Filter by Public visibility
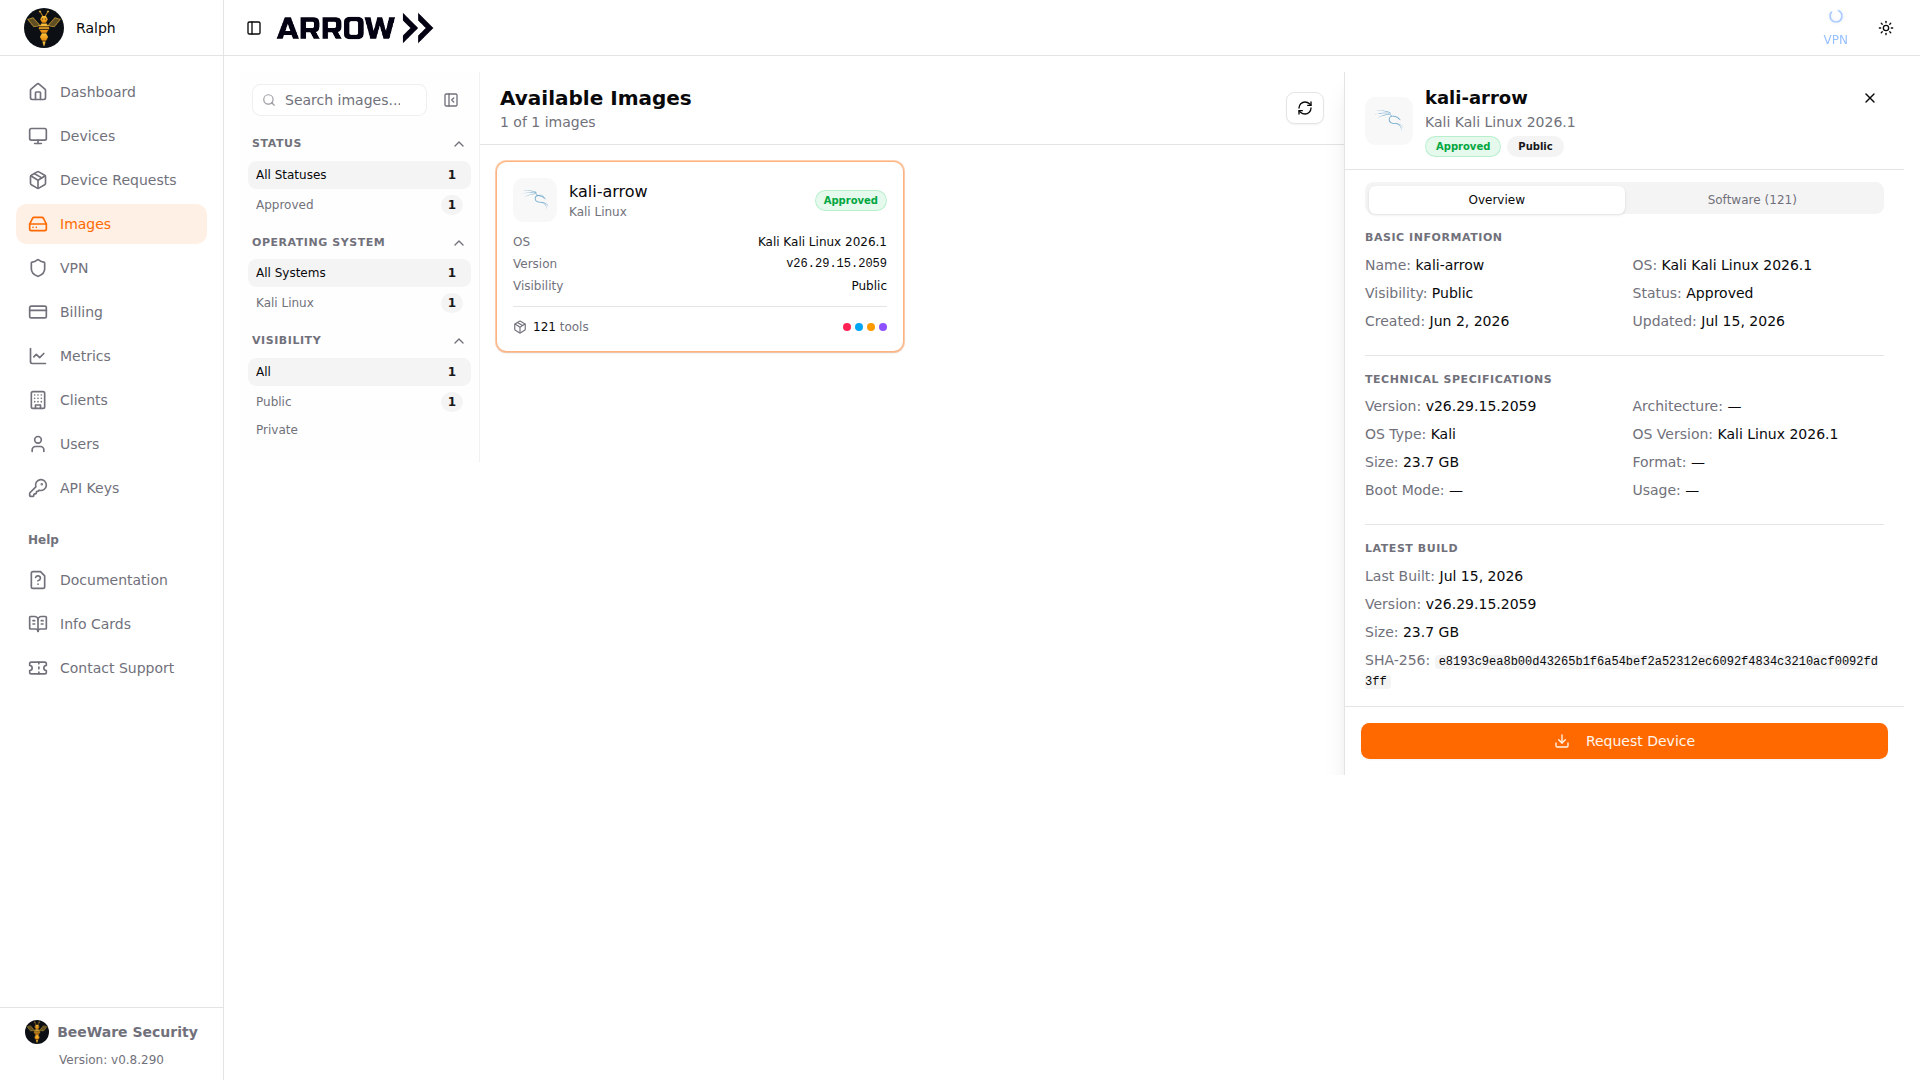Screen dimensions: 1920x1080 (359, 402)
